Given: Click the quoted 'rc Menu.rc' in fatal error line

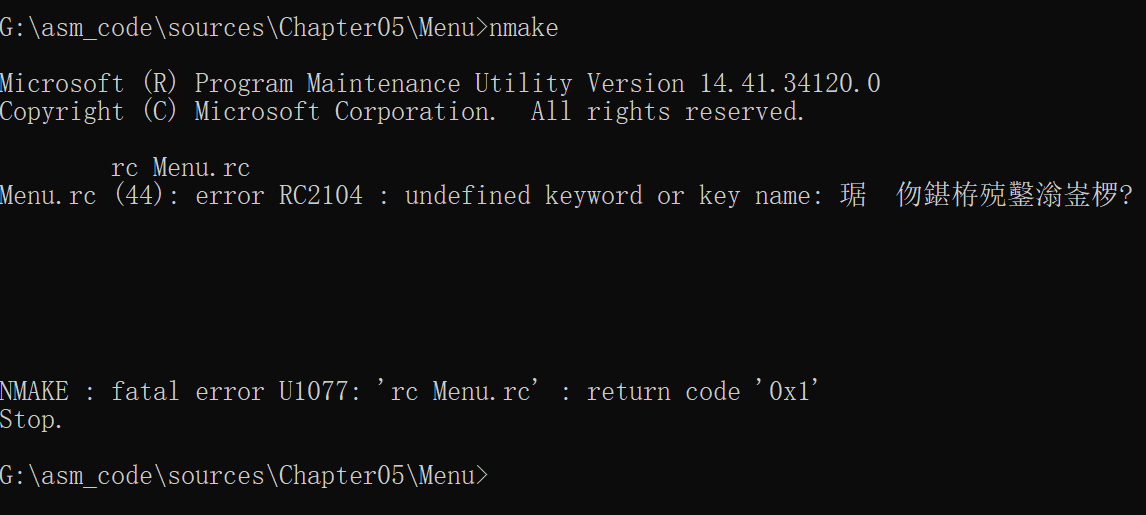Looking at the screenshot, I should click(460, 391).
